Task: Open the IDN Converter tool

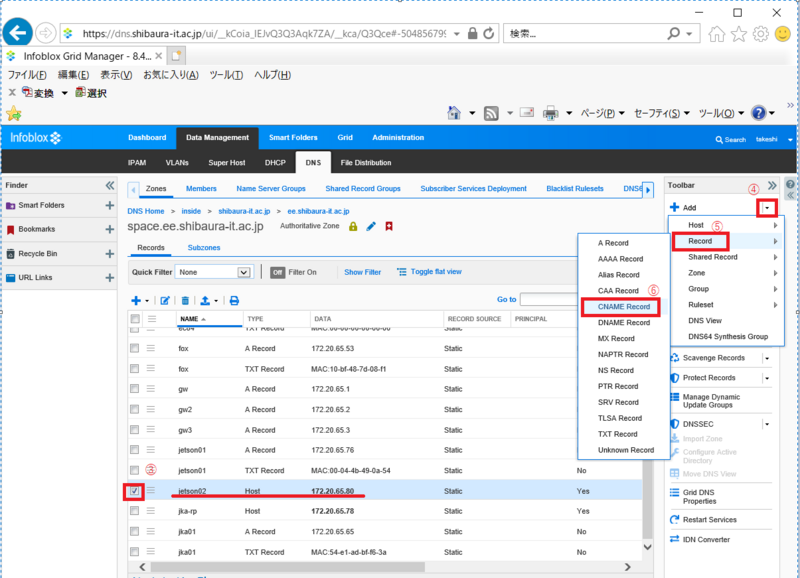Action: 706,539
